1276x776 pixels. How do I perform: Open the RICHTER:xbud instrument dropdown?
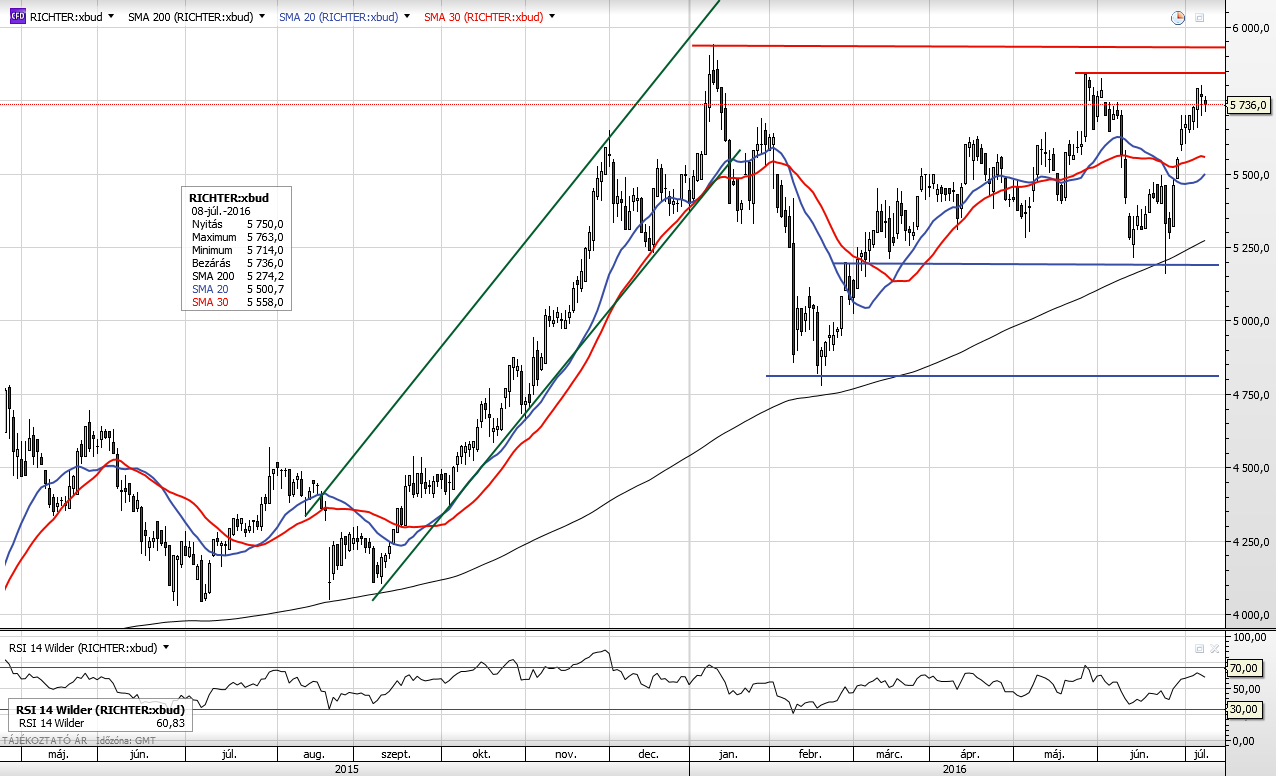[110, 17]
